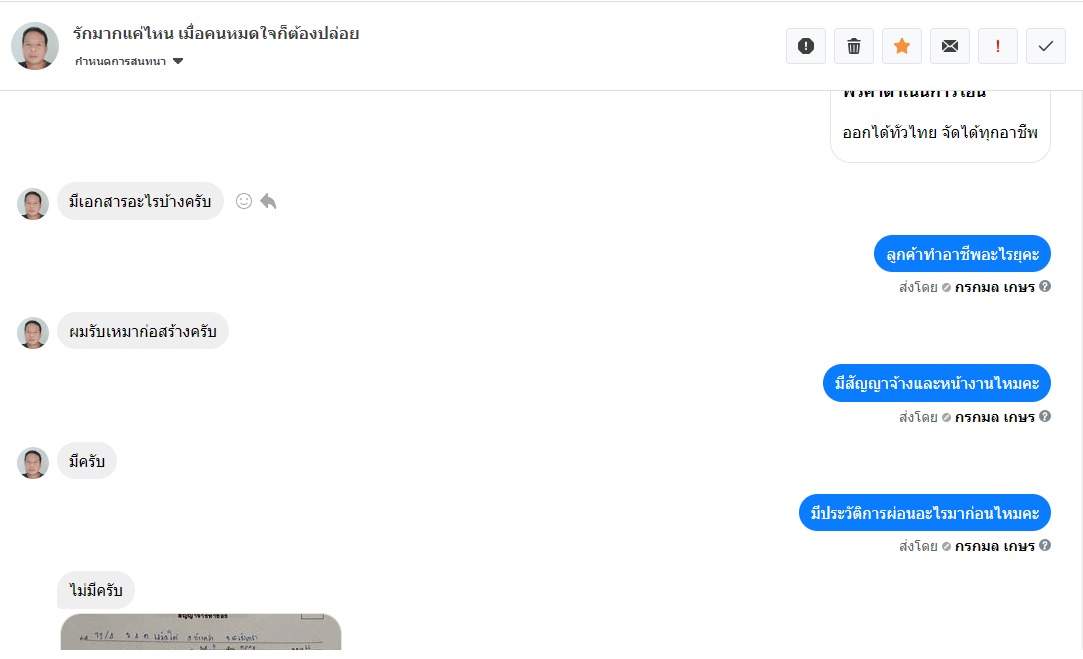Open help icon beside first กรกมล เกษร sender
This screenshot has height=659, width=1083.
tap(1045, 286)
